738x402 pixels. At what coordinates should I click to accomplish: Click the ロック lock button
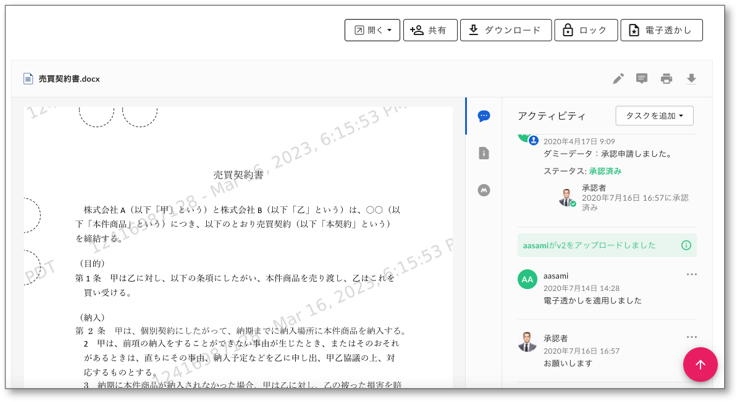tap(586, 30)
